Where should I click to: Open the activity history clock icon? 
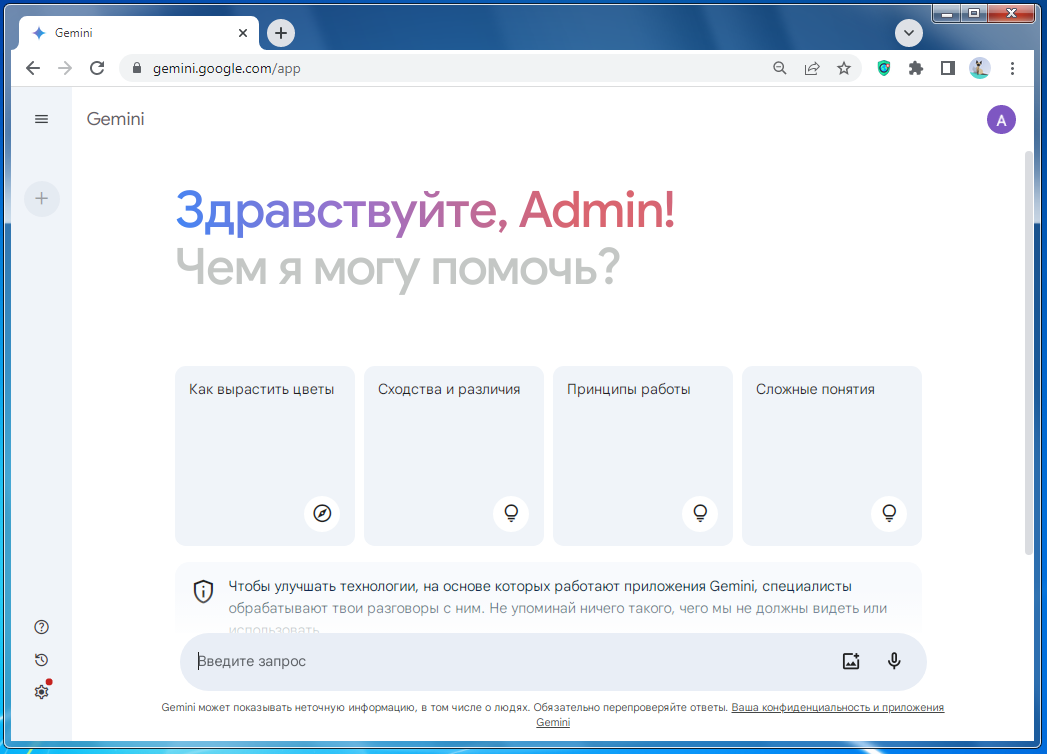pyautogui.click(x=41, y=660)
